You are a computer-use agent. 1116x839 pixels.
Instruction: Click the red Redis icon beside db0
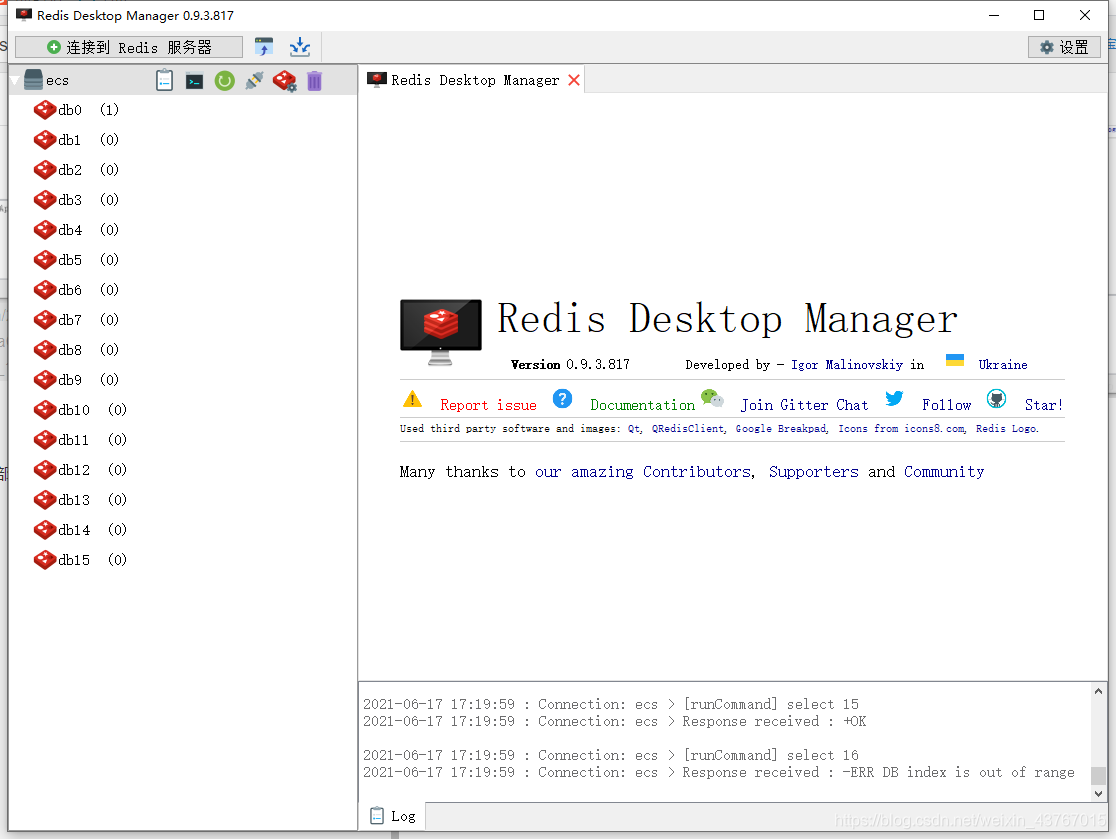point(45,110)
